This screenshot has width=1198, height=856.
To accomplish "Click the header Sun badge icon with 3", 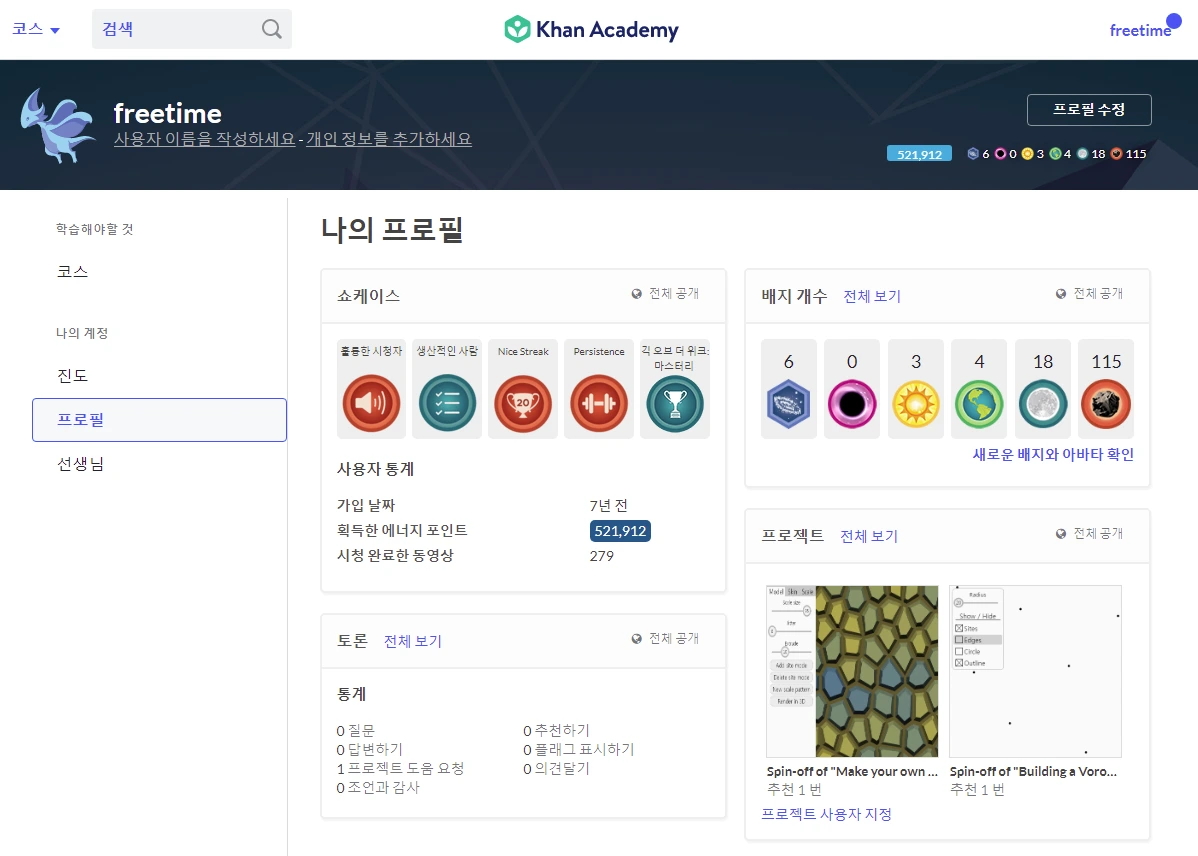I will (x=1028, y=154).
